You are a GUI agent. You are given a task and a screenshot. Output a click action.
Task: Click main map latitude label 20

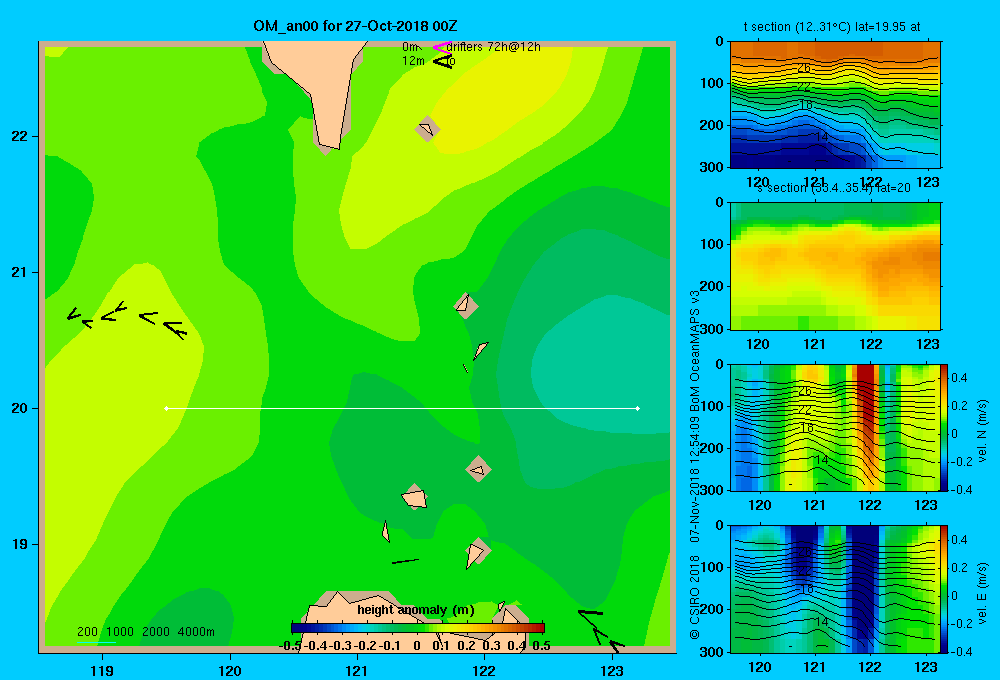point(20,408)
